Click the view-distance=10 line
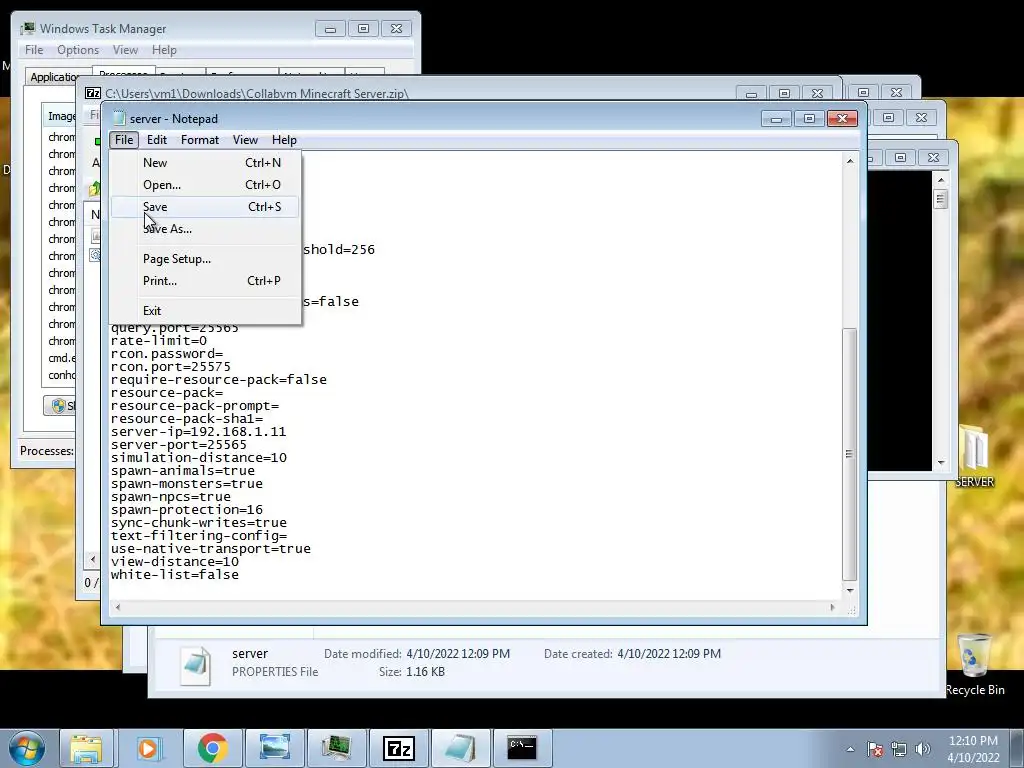1024x768 pixels. pyautogui.click(x=174, y=562)
